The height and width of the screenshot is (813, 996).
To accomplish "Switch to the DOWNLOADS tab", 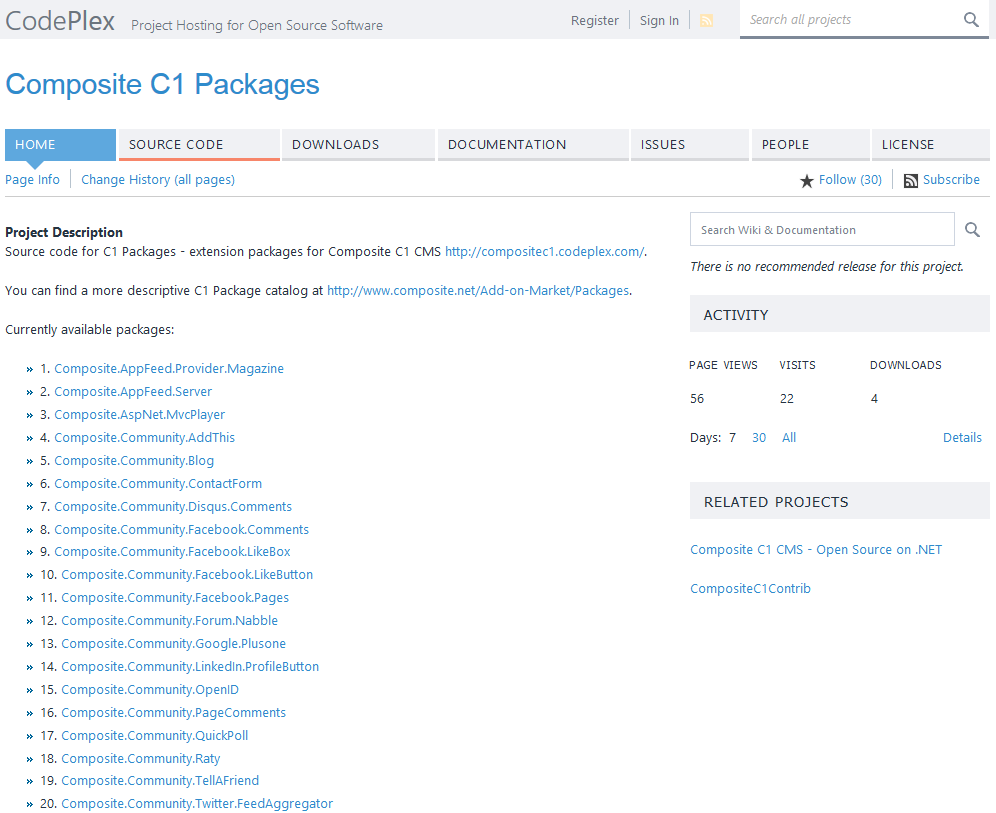I will tap(358, 145).
